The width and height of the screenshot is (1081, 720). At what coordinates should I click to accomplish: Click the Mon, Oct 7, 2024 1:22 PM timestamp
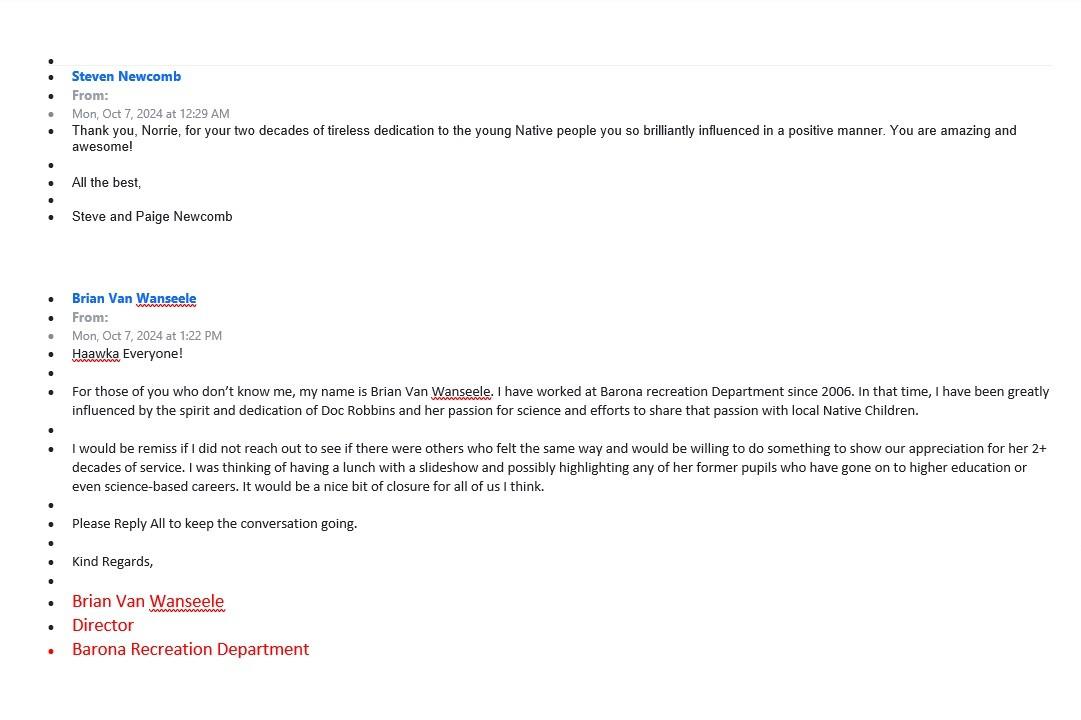(x=147, y=336)
